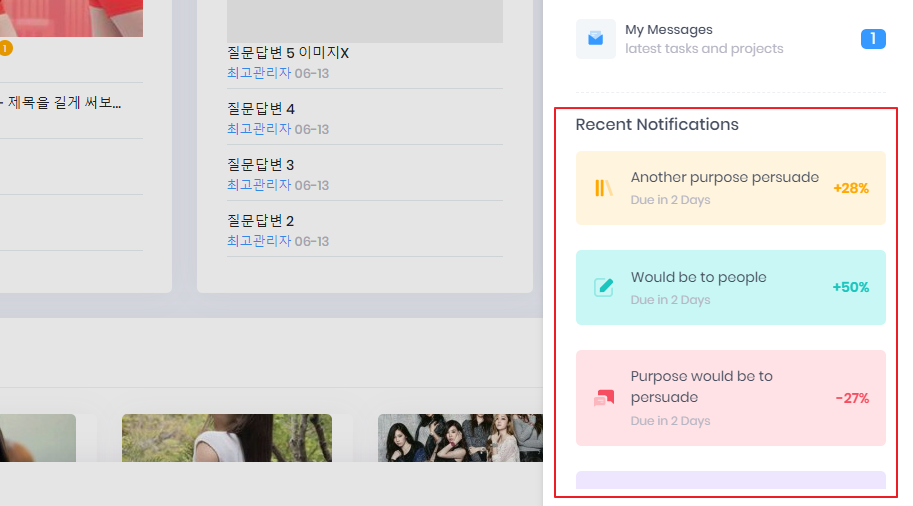
Task: Open the gallery thumbnail with woman in white outdoors
Action: (x=227, y=438)
